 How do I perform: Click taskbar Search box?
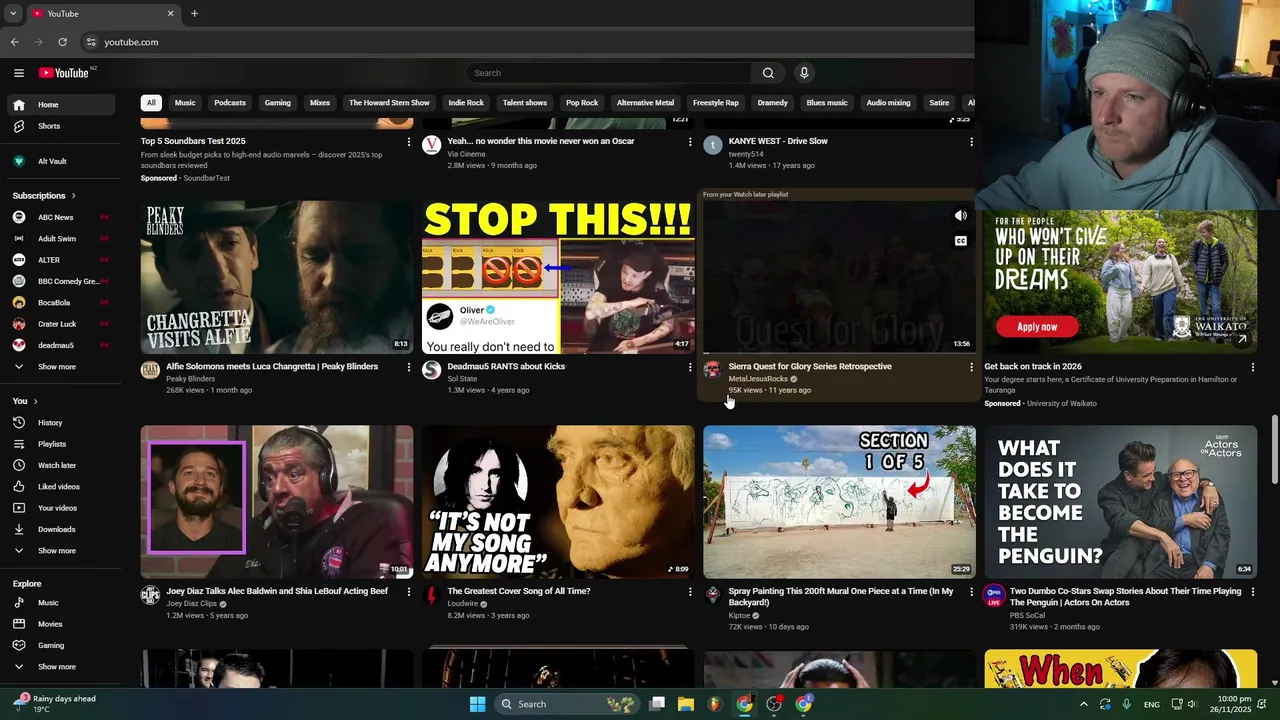567,704
